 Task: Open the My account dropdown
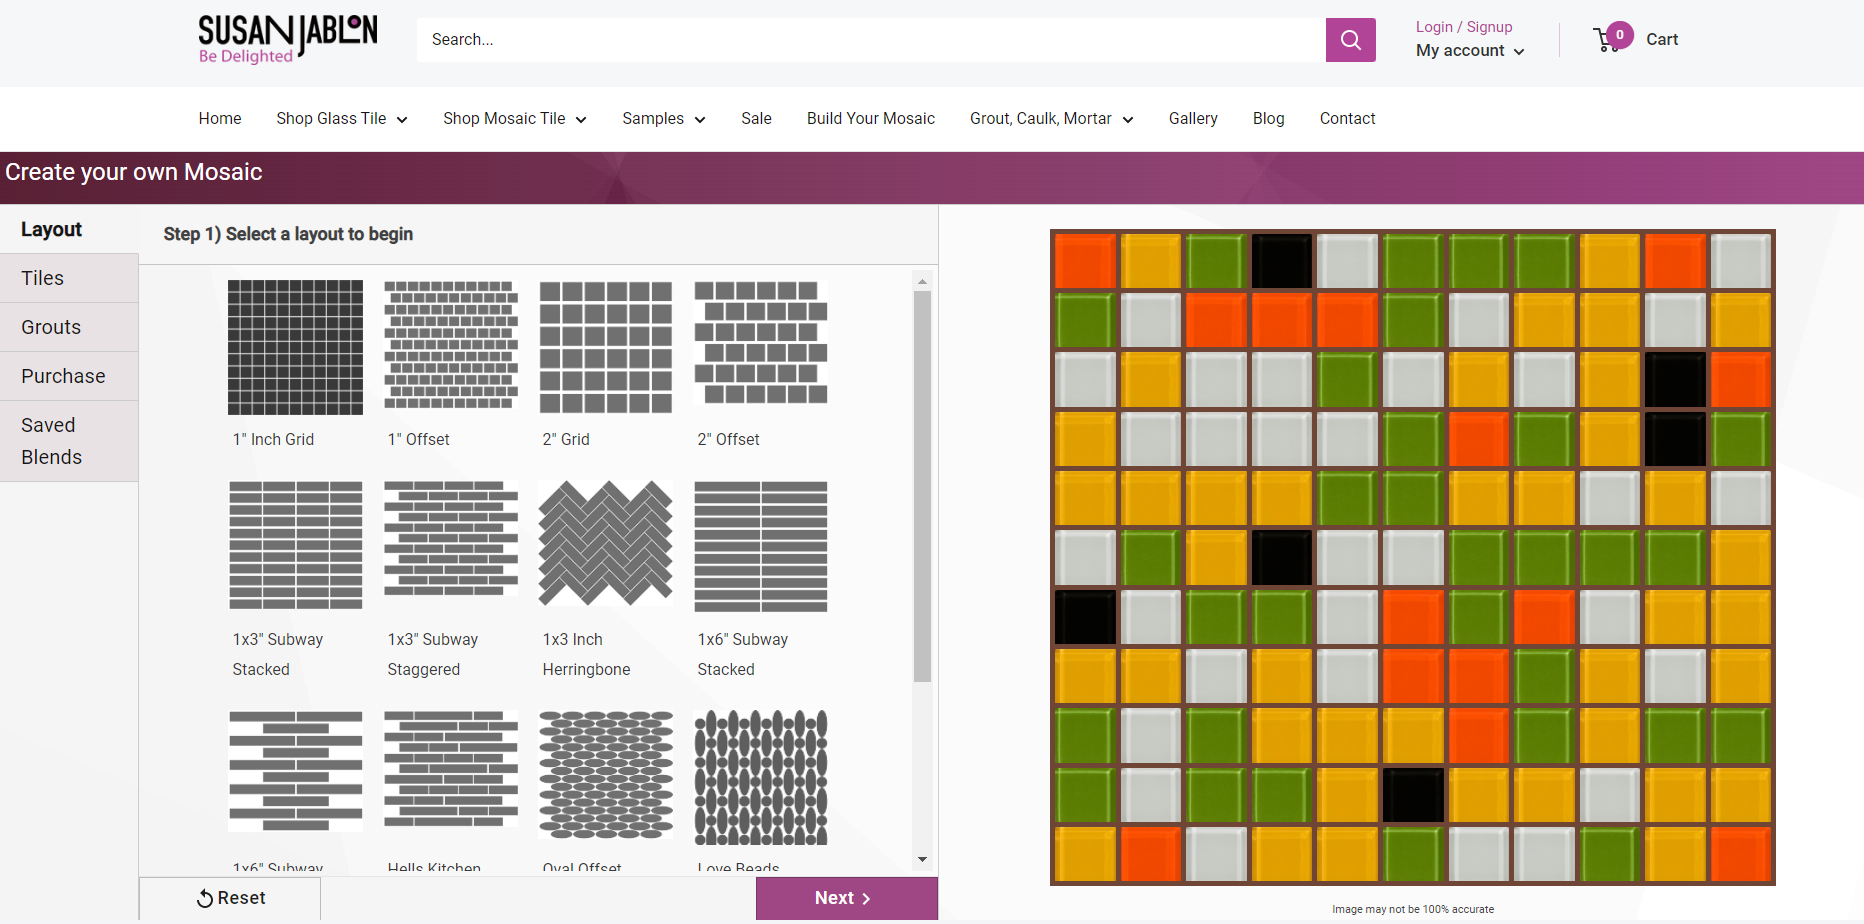[1469, 51]
